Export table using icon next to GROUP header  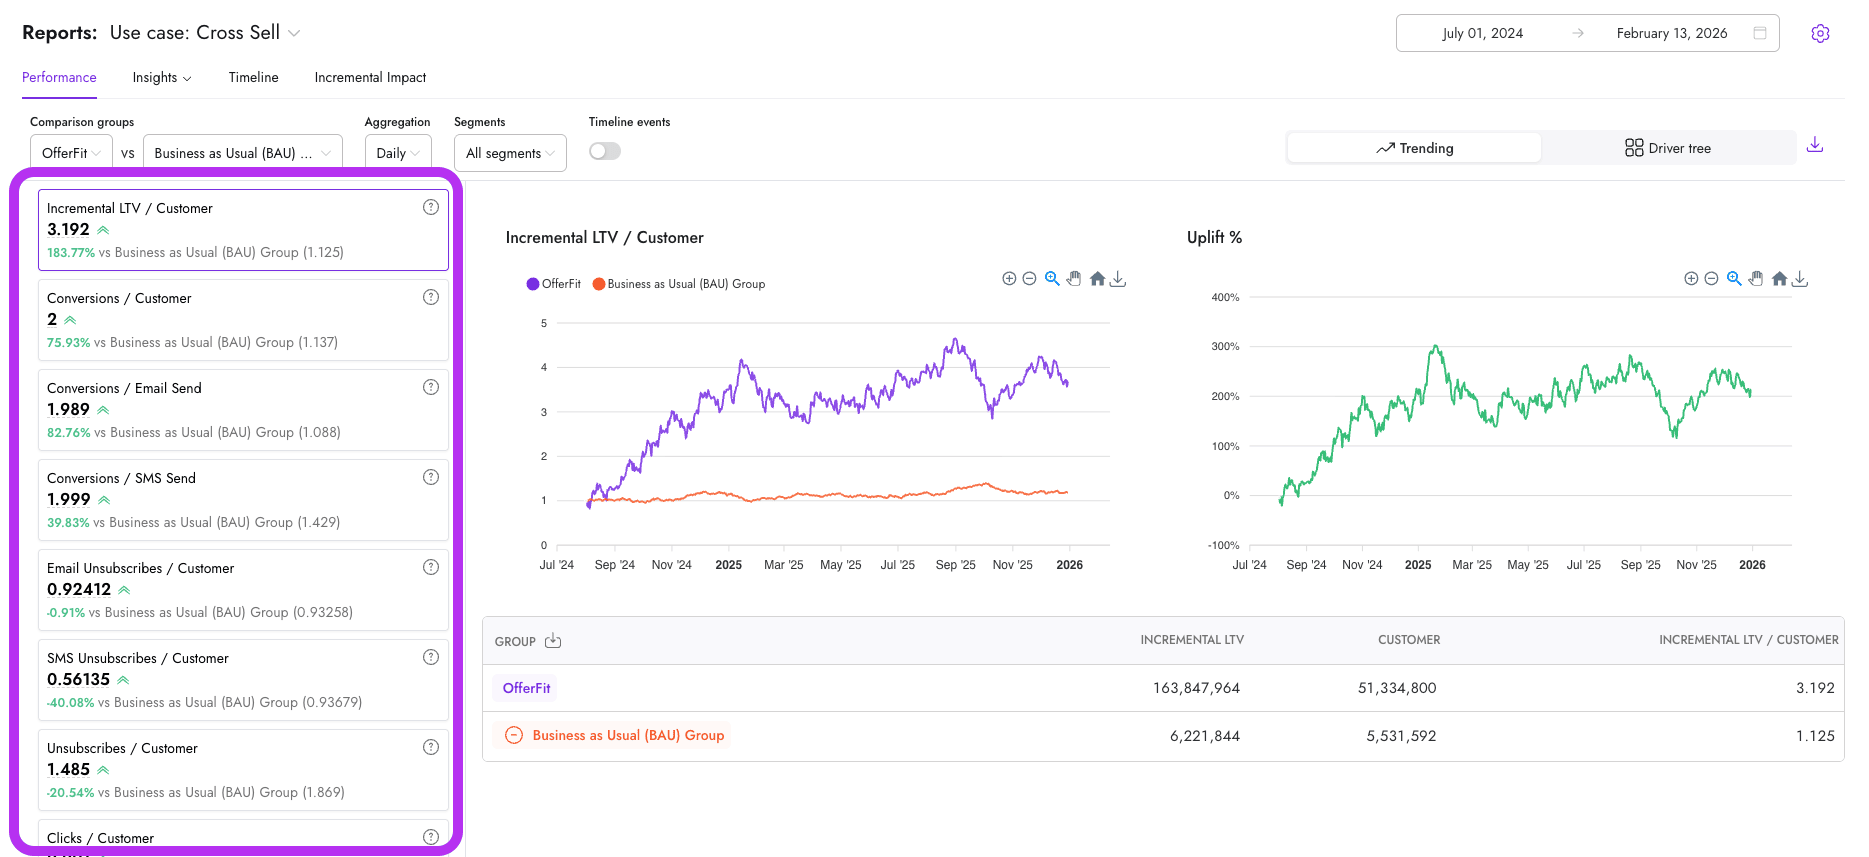[x=553, y=641]
